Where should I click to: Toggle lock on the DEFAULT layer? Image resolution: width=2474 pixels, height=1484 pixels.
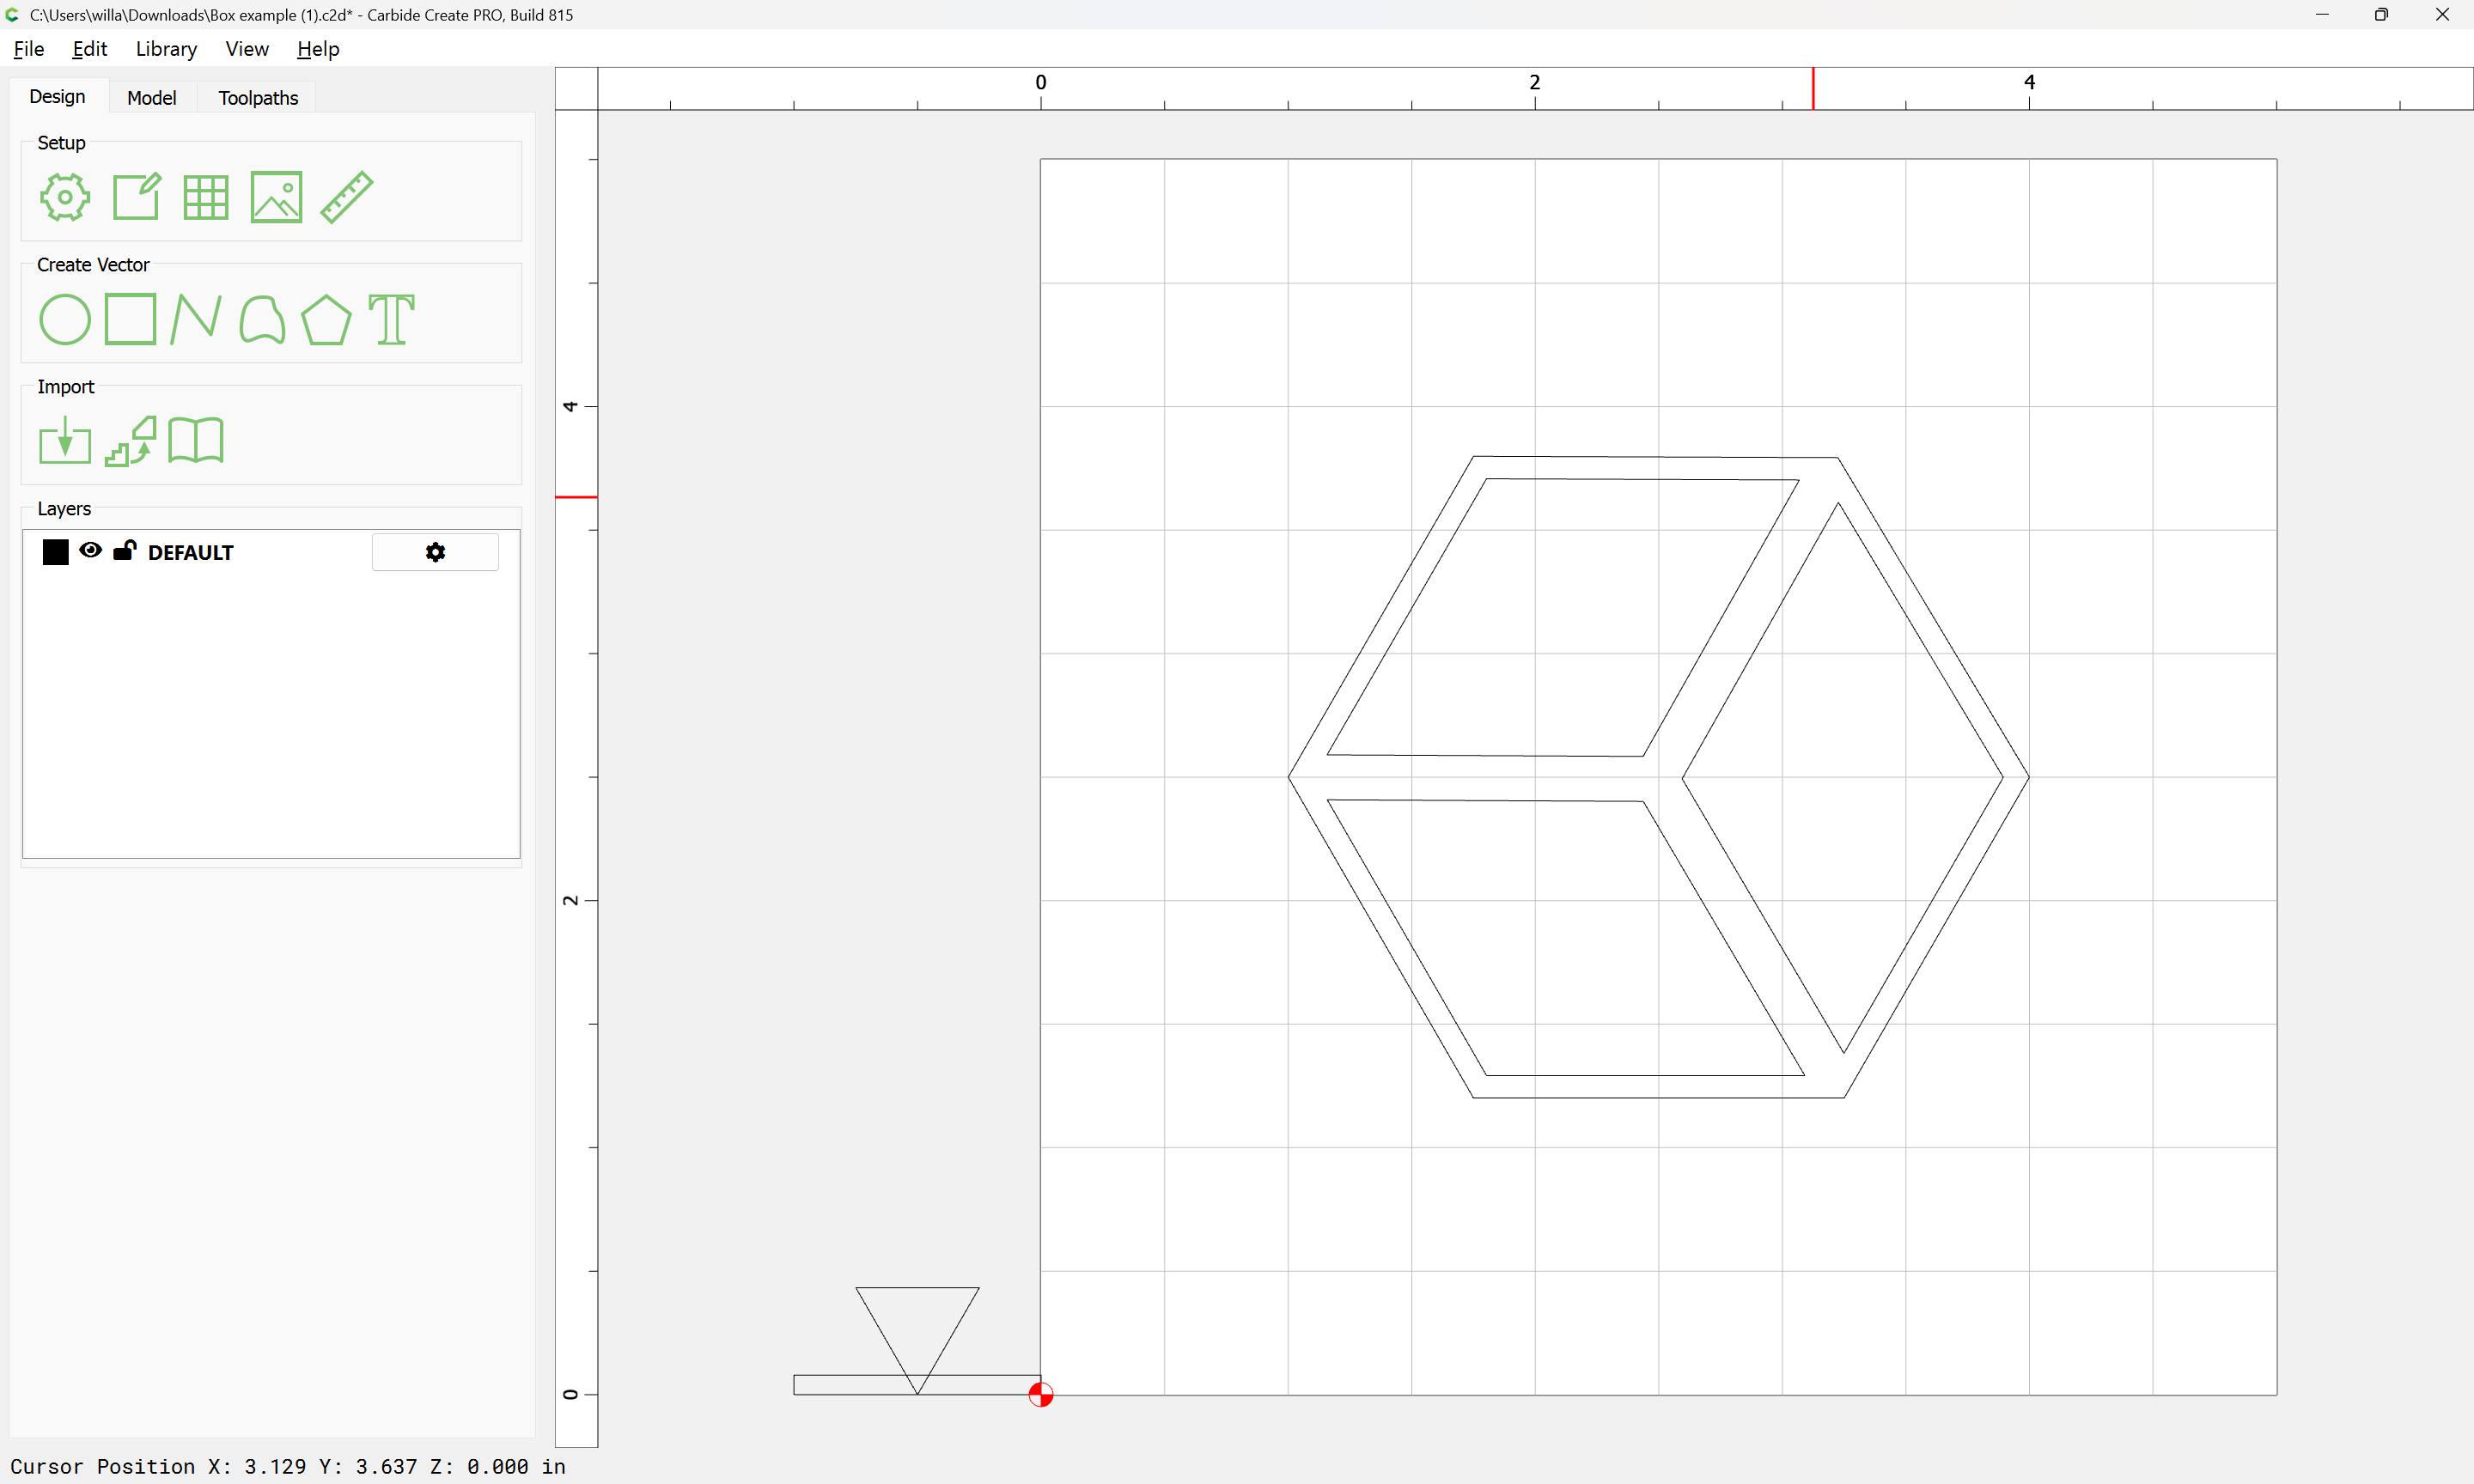125,550
